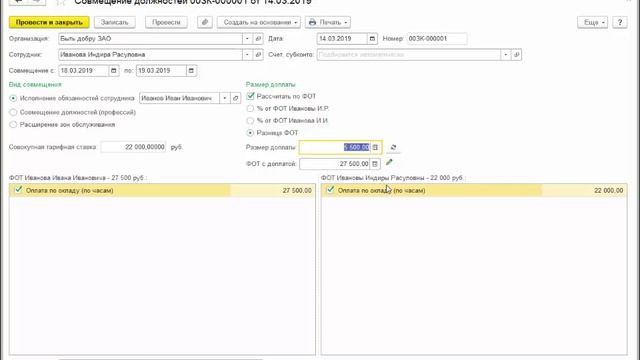640x360 pixels.
Task: Click Совмещение с date field 18.03.2019
Action: coord(83,71)
